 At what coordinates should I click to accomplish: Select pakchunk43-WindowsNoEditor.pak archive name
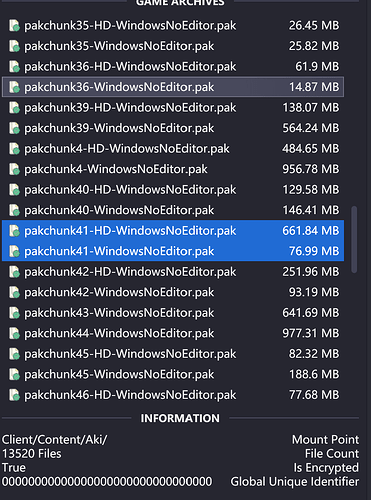pyautogui.click(x=119, y=313)
